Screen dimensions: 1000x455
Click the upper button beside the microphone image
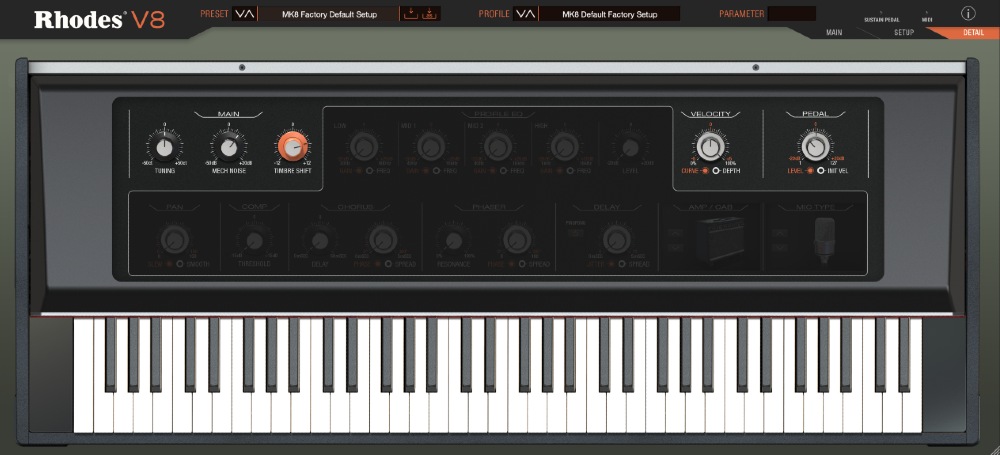click(x=779, y=232)
